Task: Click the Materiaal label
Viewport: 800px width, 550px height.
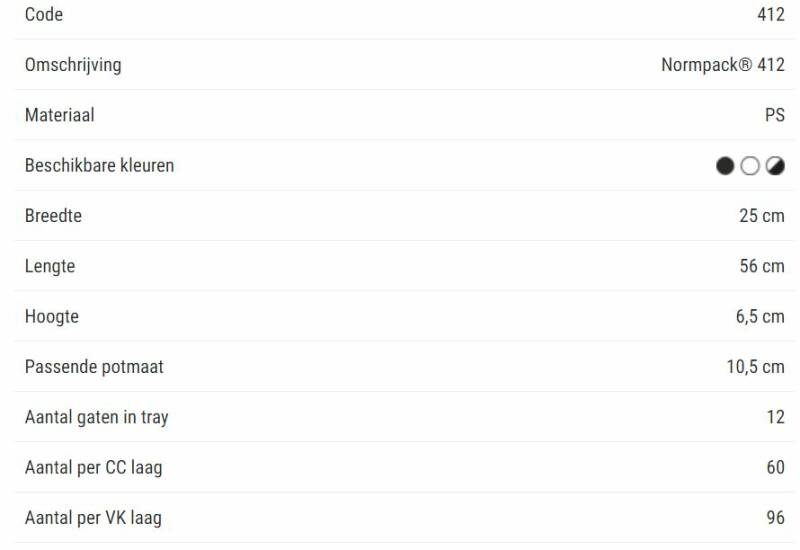Action: [x=60, y=115]
